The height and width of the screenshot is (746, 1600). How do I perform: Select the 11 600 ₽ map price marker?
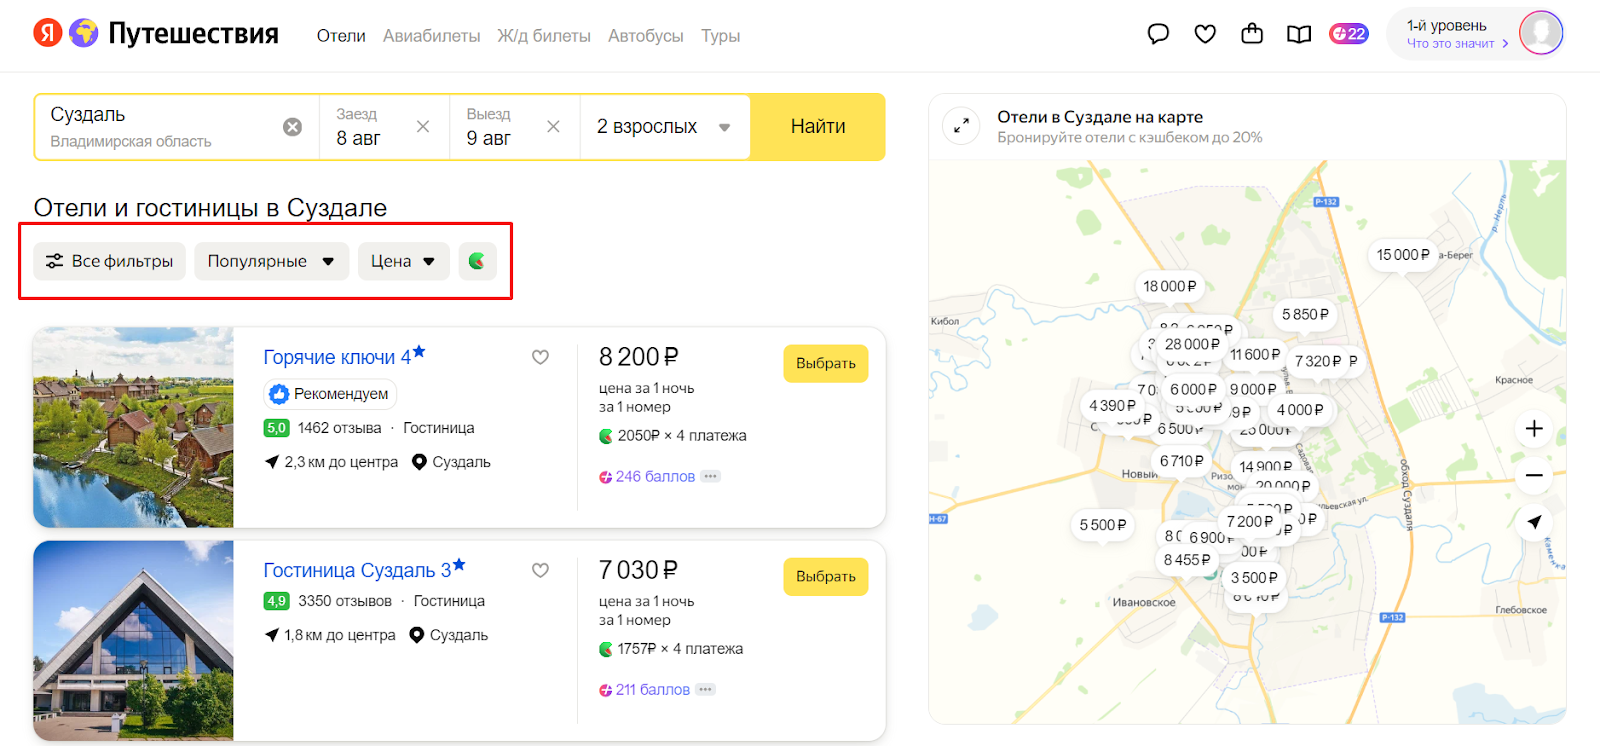pyautogui.click(x=1254, y=355)
